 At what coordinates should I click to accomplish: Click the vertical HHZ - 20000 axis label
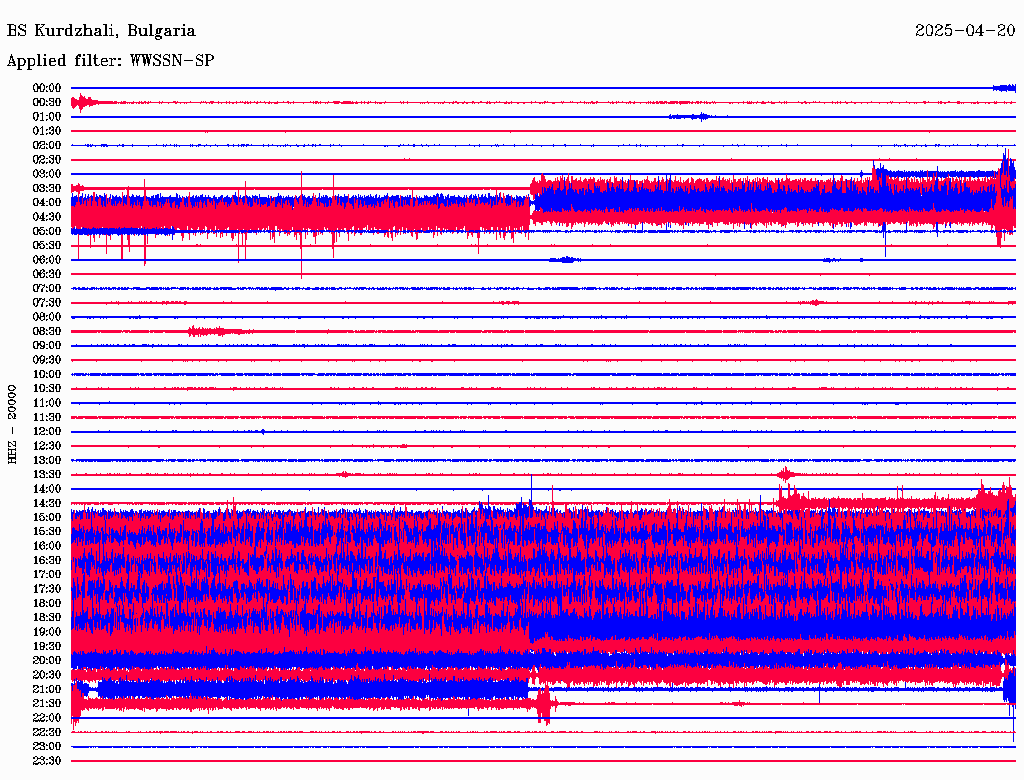[x=13, y=423]
